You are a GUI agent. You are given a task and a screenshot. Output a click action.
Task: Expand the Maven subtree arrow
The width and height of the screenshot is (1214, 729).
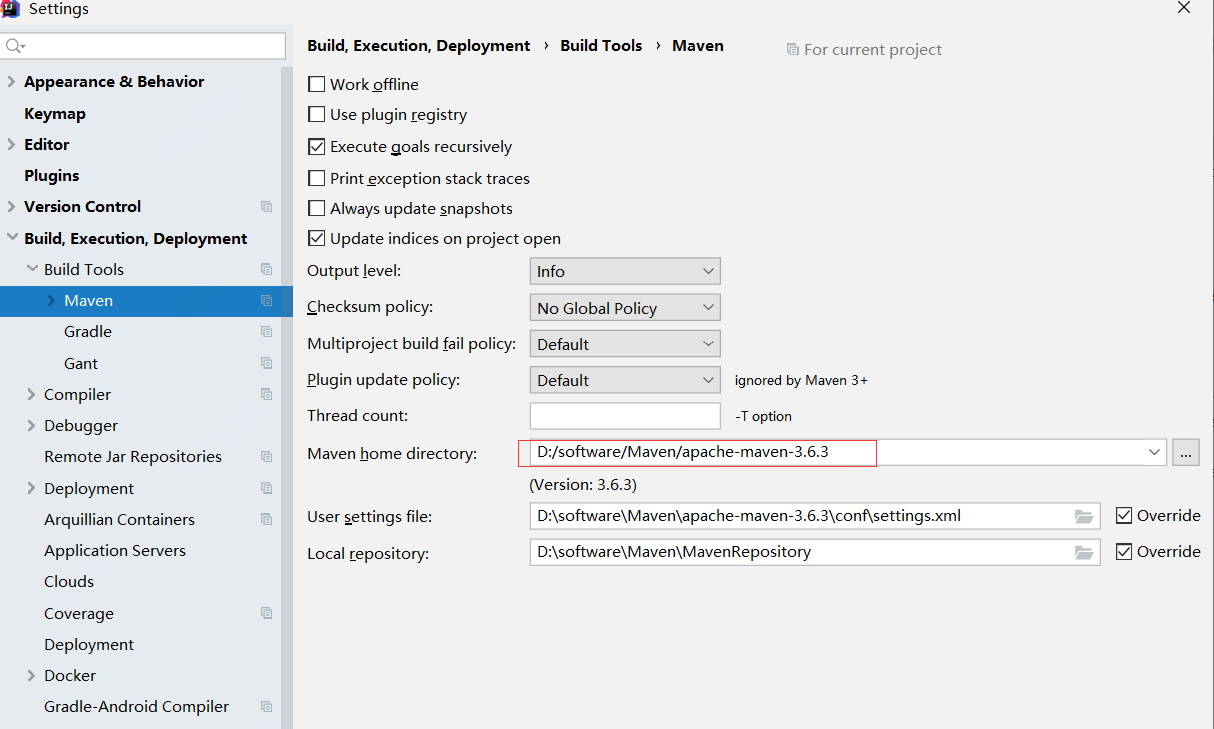click(52, 300)
